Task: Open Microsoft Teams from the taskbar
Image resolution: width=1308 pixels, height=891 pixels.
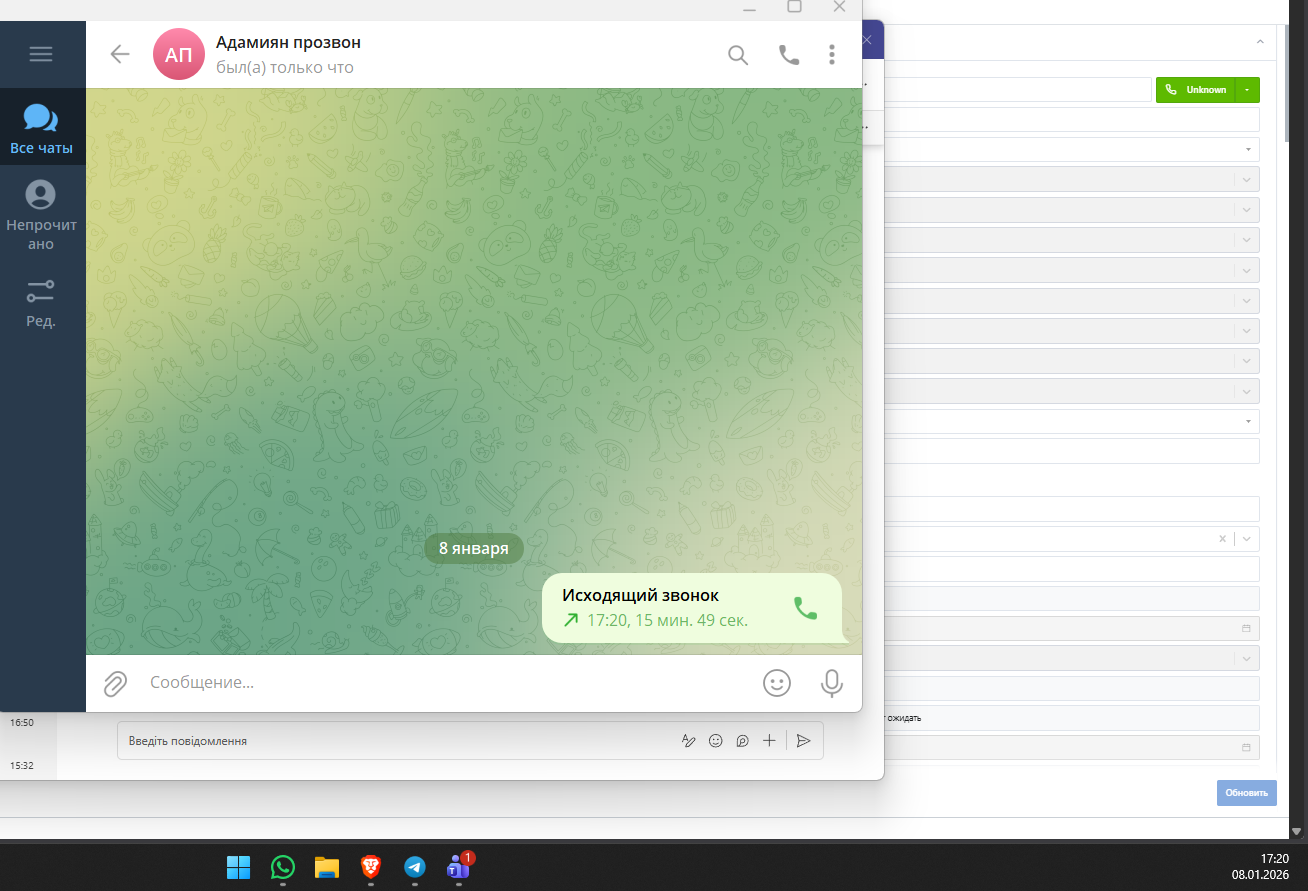Action: pos(459,867)
